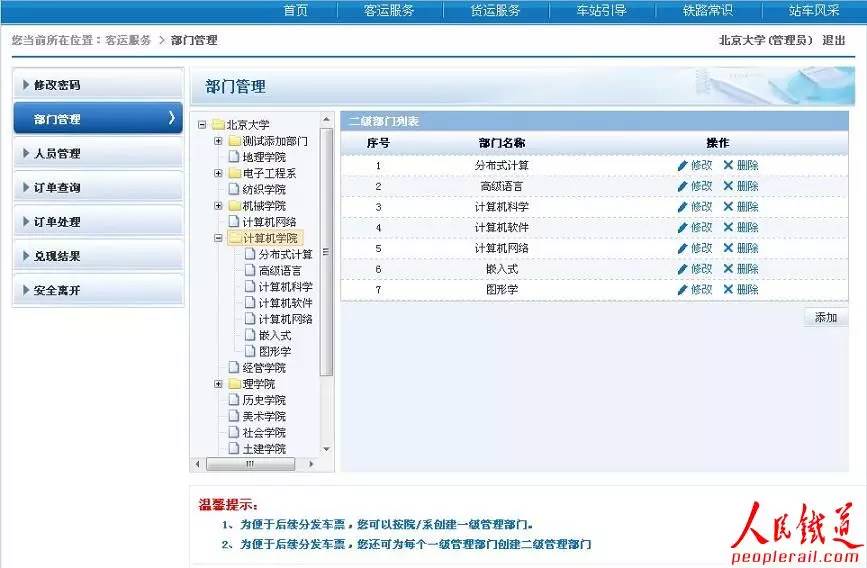
Task: Click document icon of 经管学院
Action: pyautogui.click(x=234, y=367)
